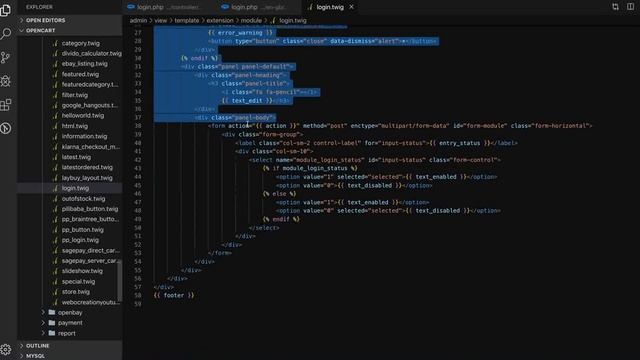The height and width of the screenshot is (360, 640).
Task: Open the sagepay_direct_car file
Action: [x=90, y=251]
